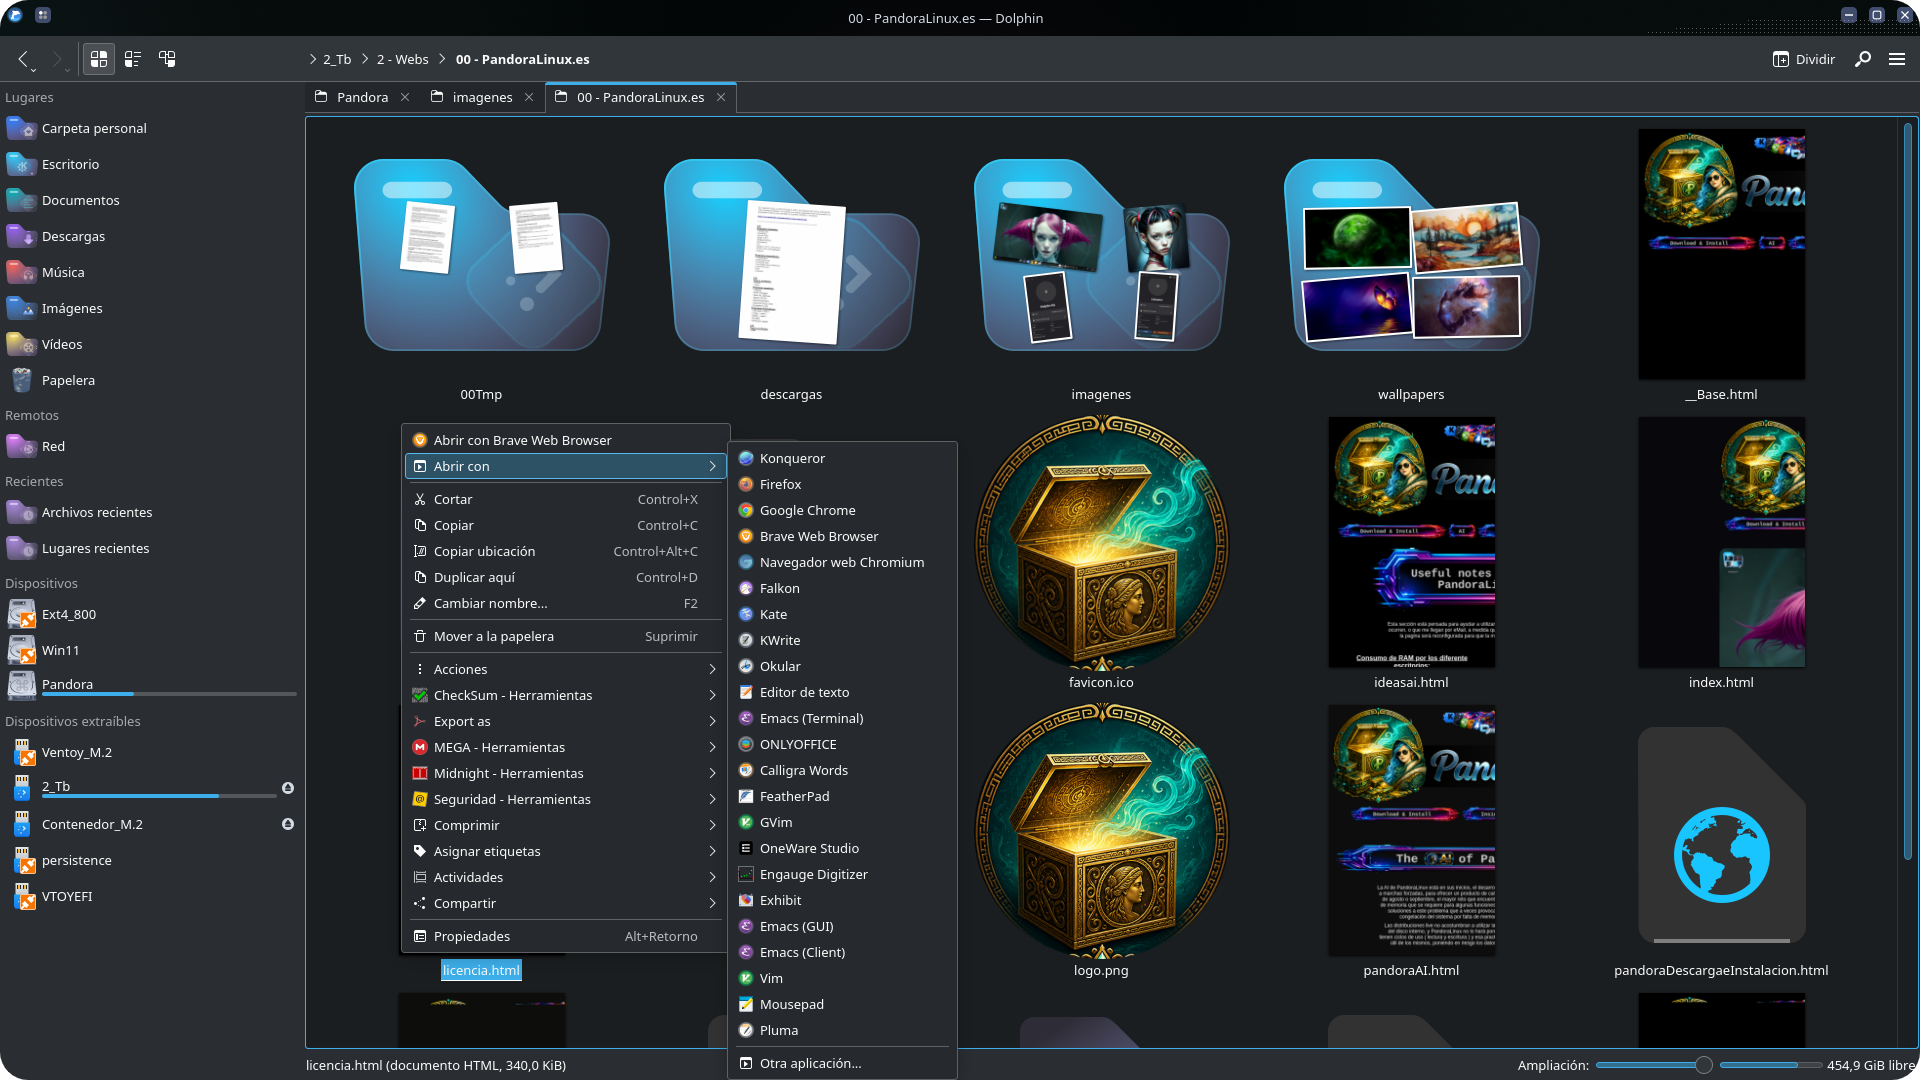Choose Copiar ubicación in the context menu

(565, 551)
